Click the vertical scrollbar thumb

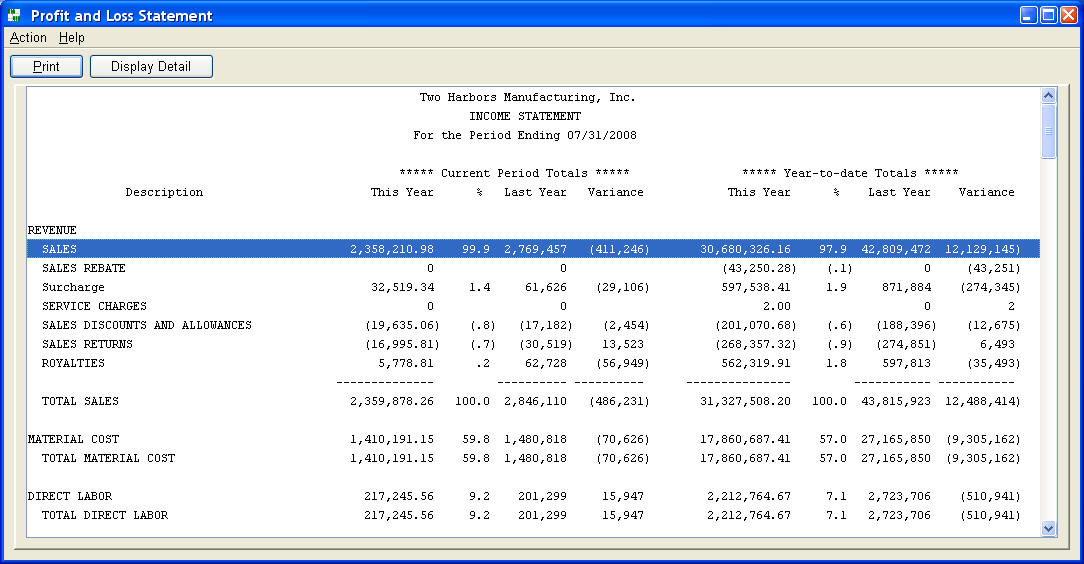pos(1049,131)
